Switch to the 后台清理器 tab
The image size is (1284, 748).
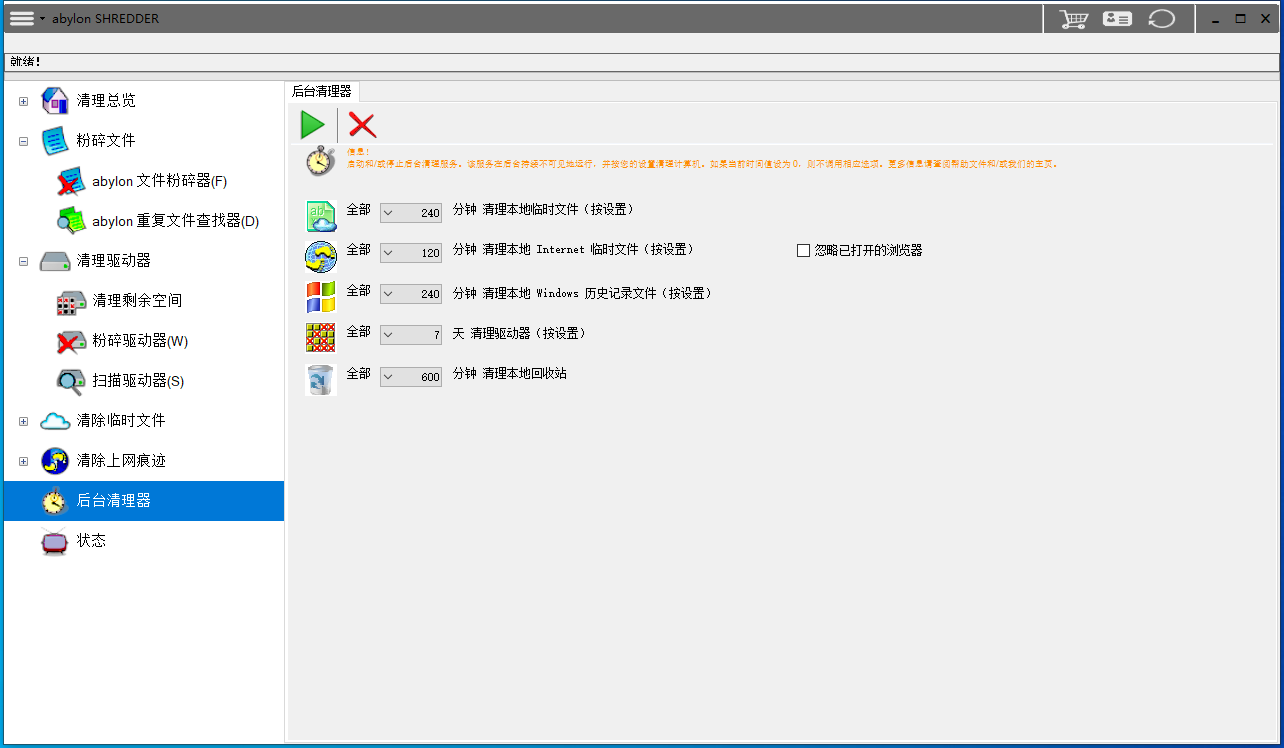tap(321, 91)
